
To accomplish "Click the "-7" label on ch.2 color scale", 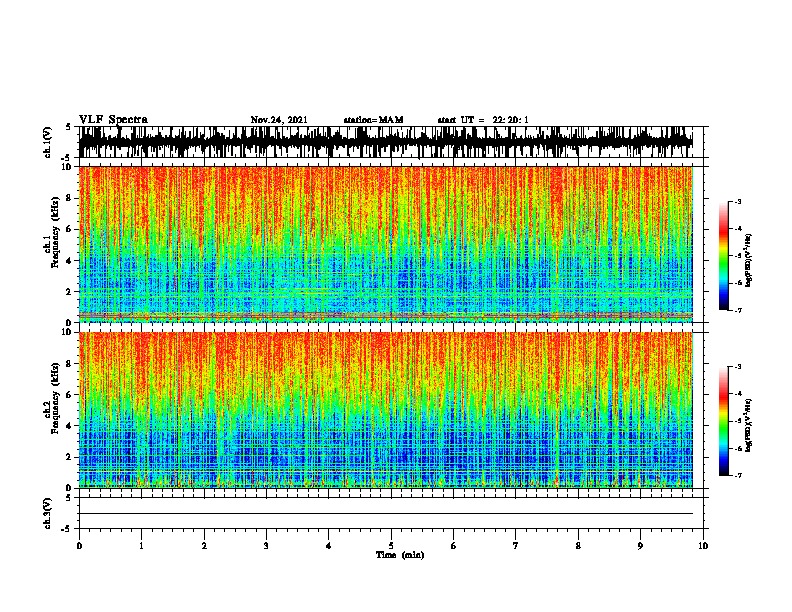I will (738, 475).
